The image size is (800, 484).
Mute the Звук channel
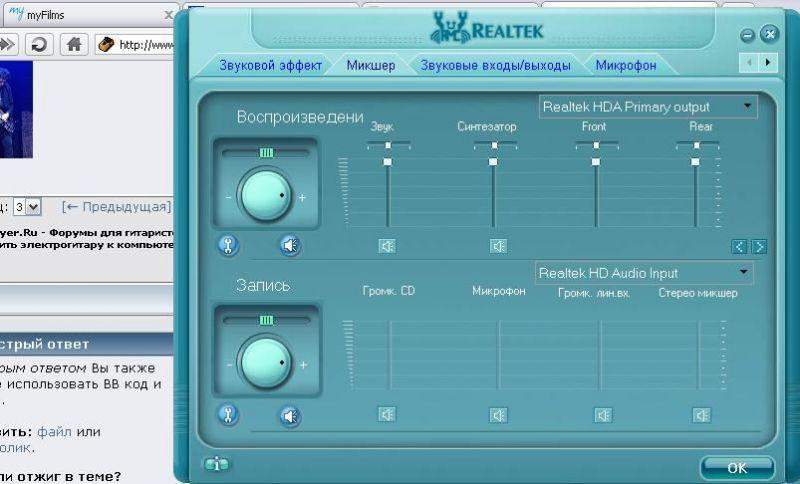click(x=387, y=245)
